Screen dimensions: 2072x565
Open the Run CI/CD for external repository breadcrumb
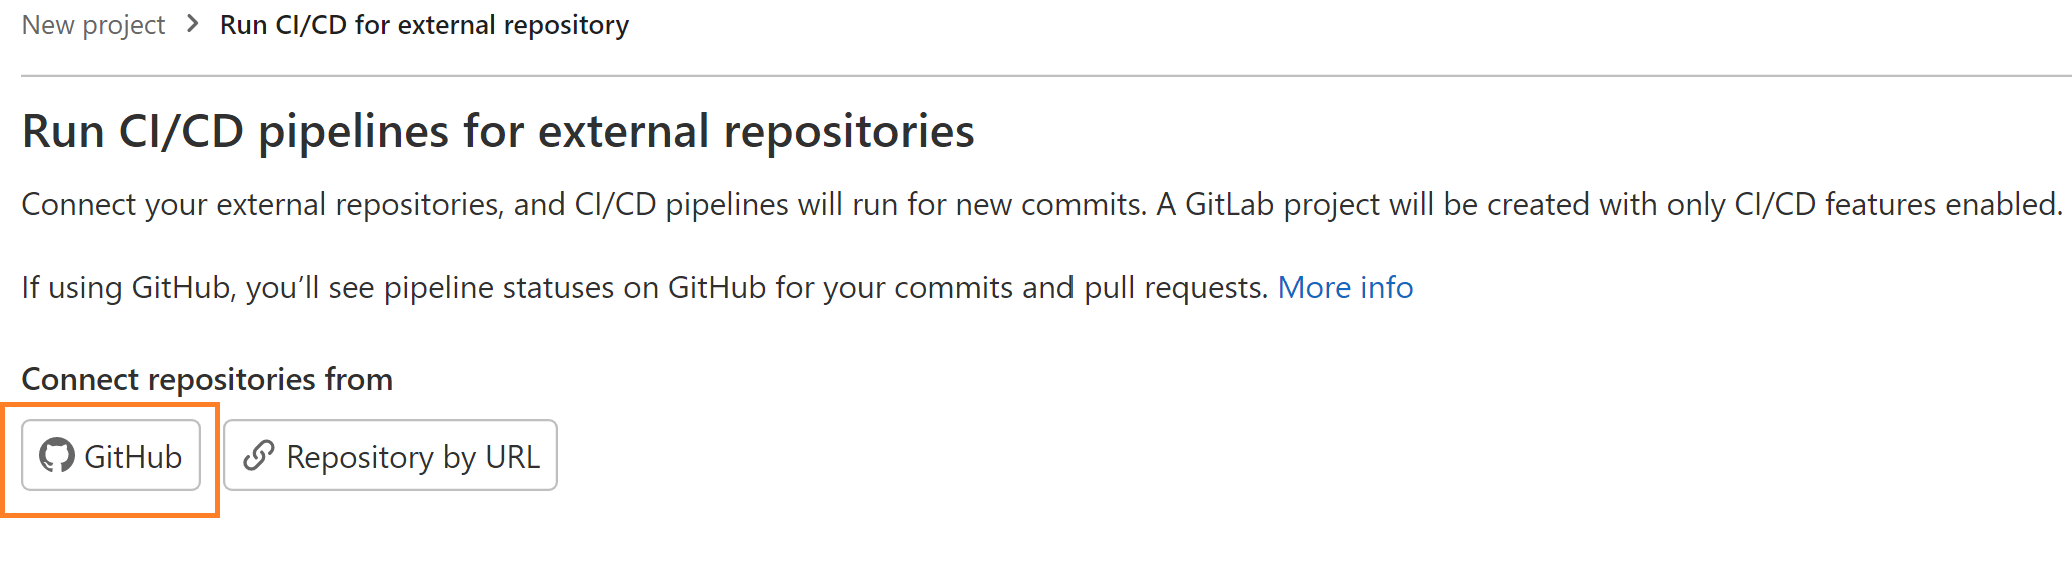point(424,25)
